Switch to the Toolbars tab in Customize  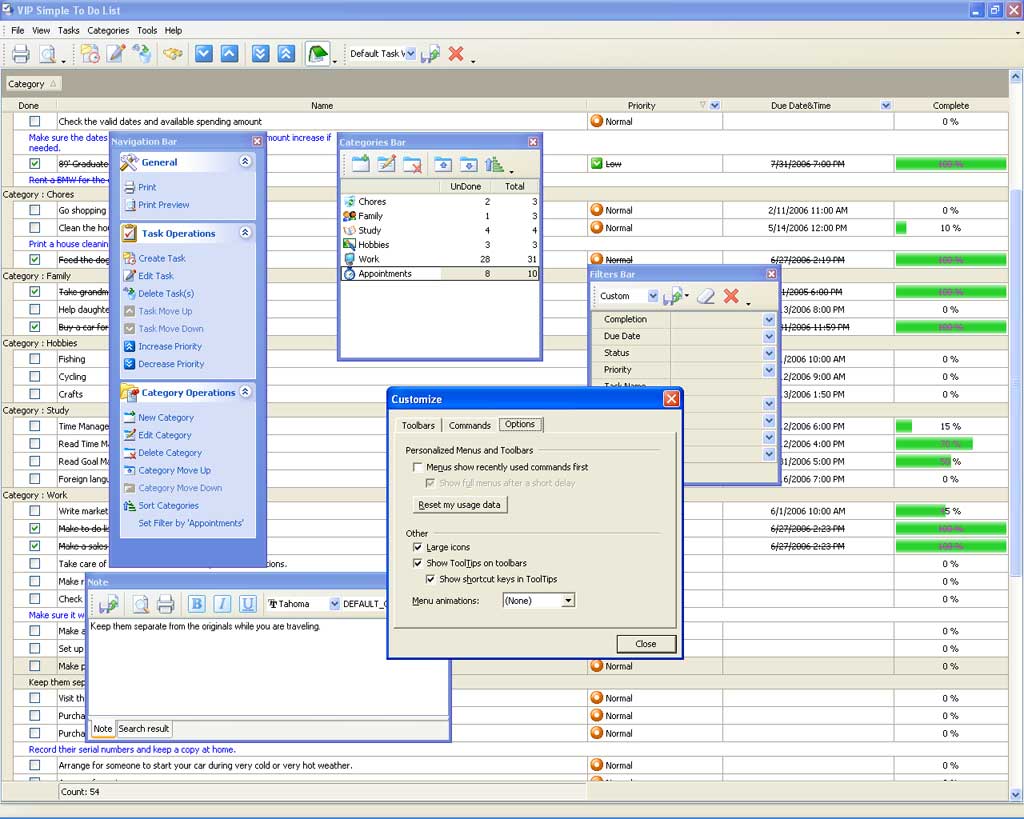(x=418, y=425)
